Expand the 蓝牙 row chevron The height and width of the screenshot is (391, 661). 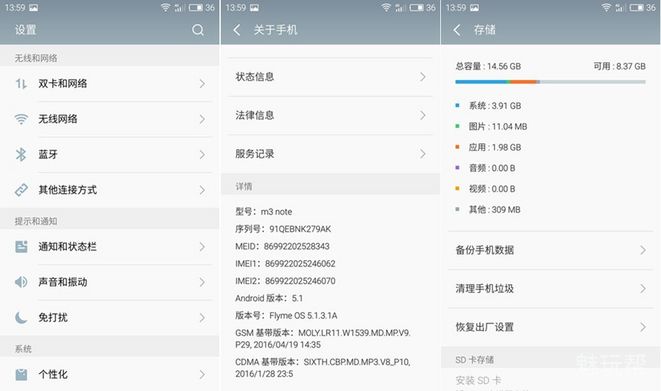pos(202,155)
